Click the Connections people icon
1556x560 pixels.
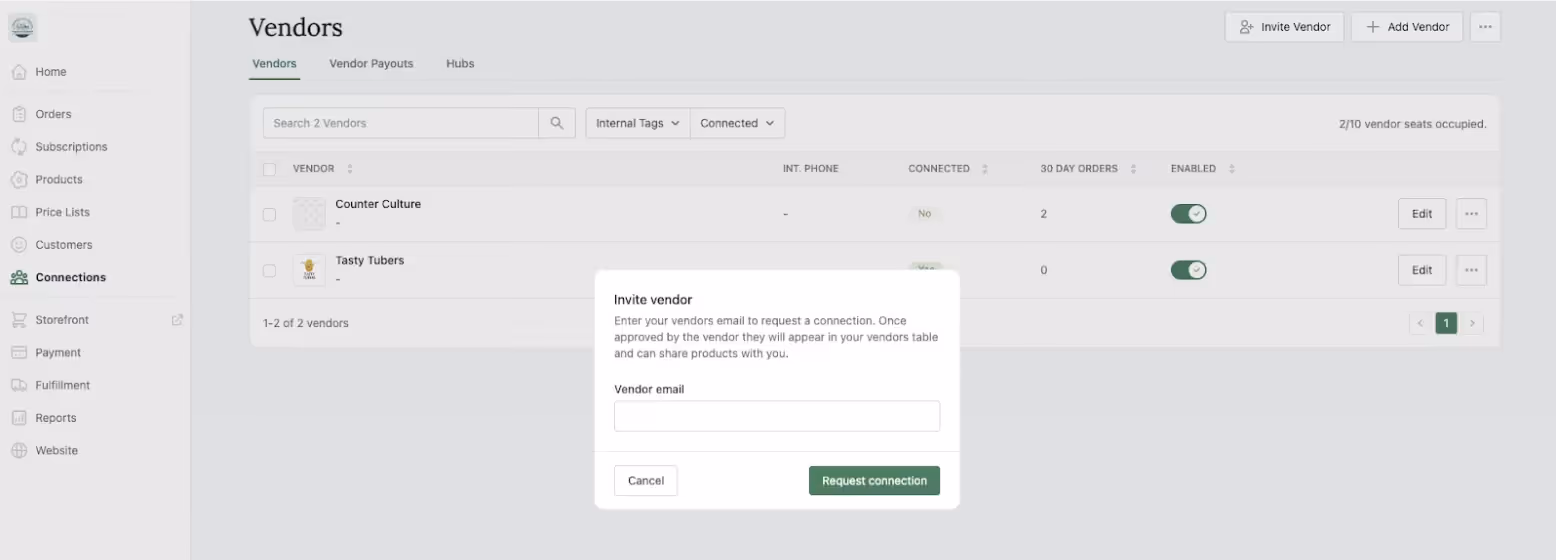(19, 278)
